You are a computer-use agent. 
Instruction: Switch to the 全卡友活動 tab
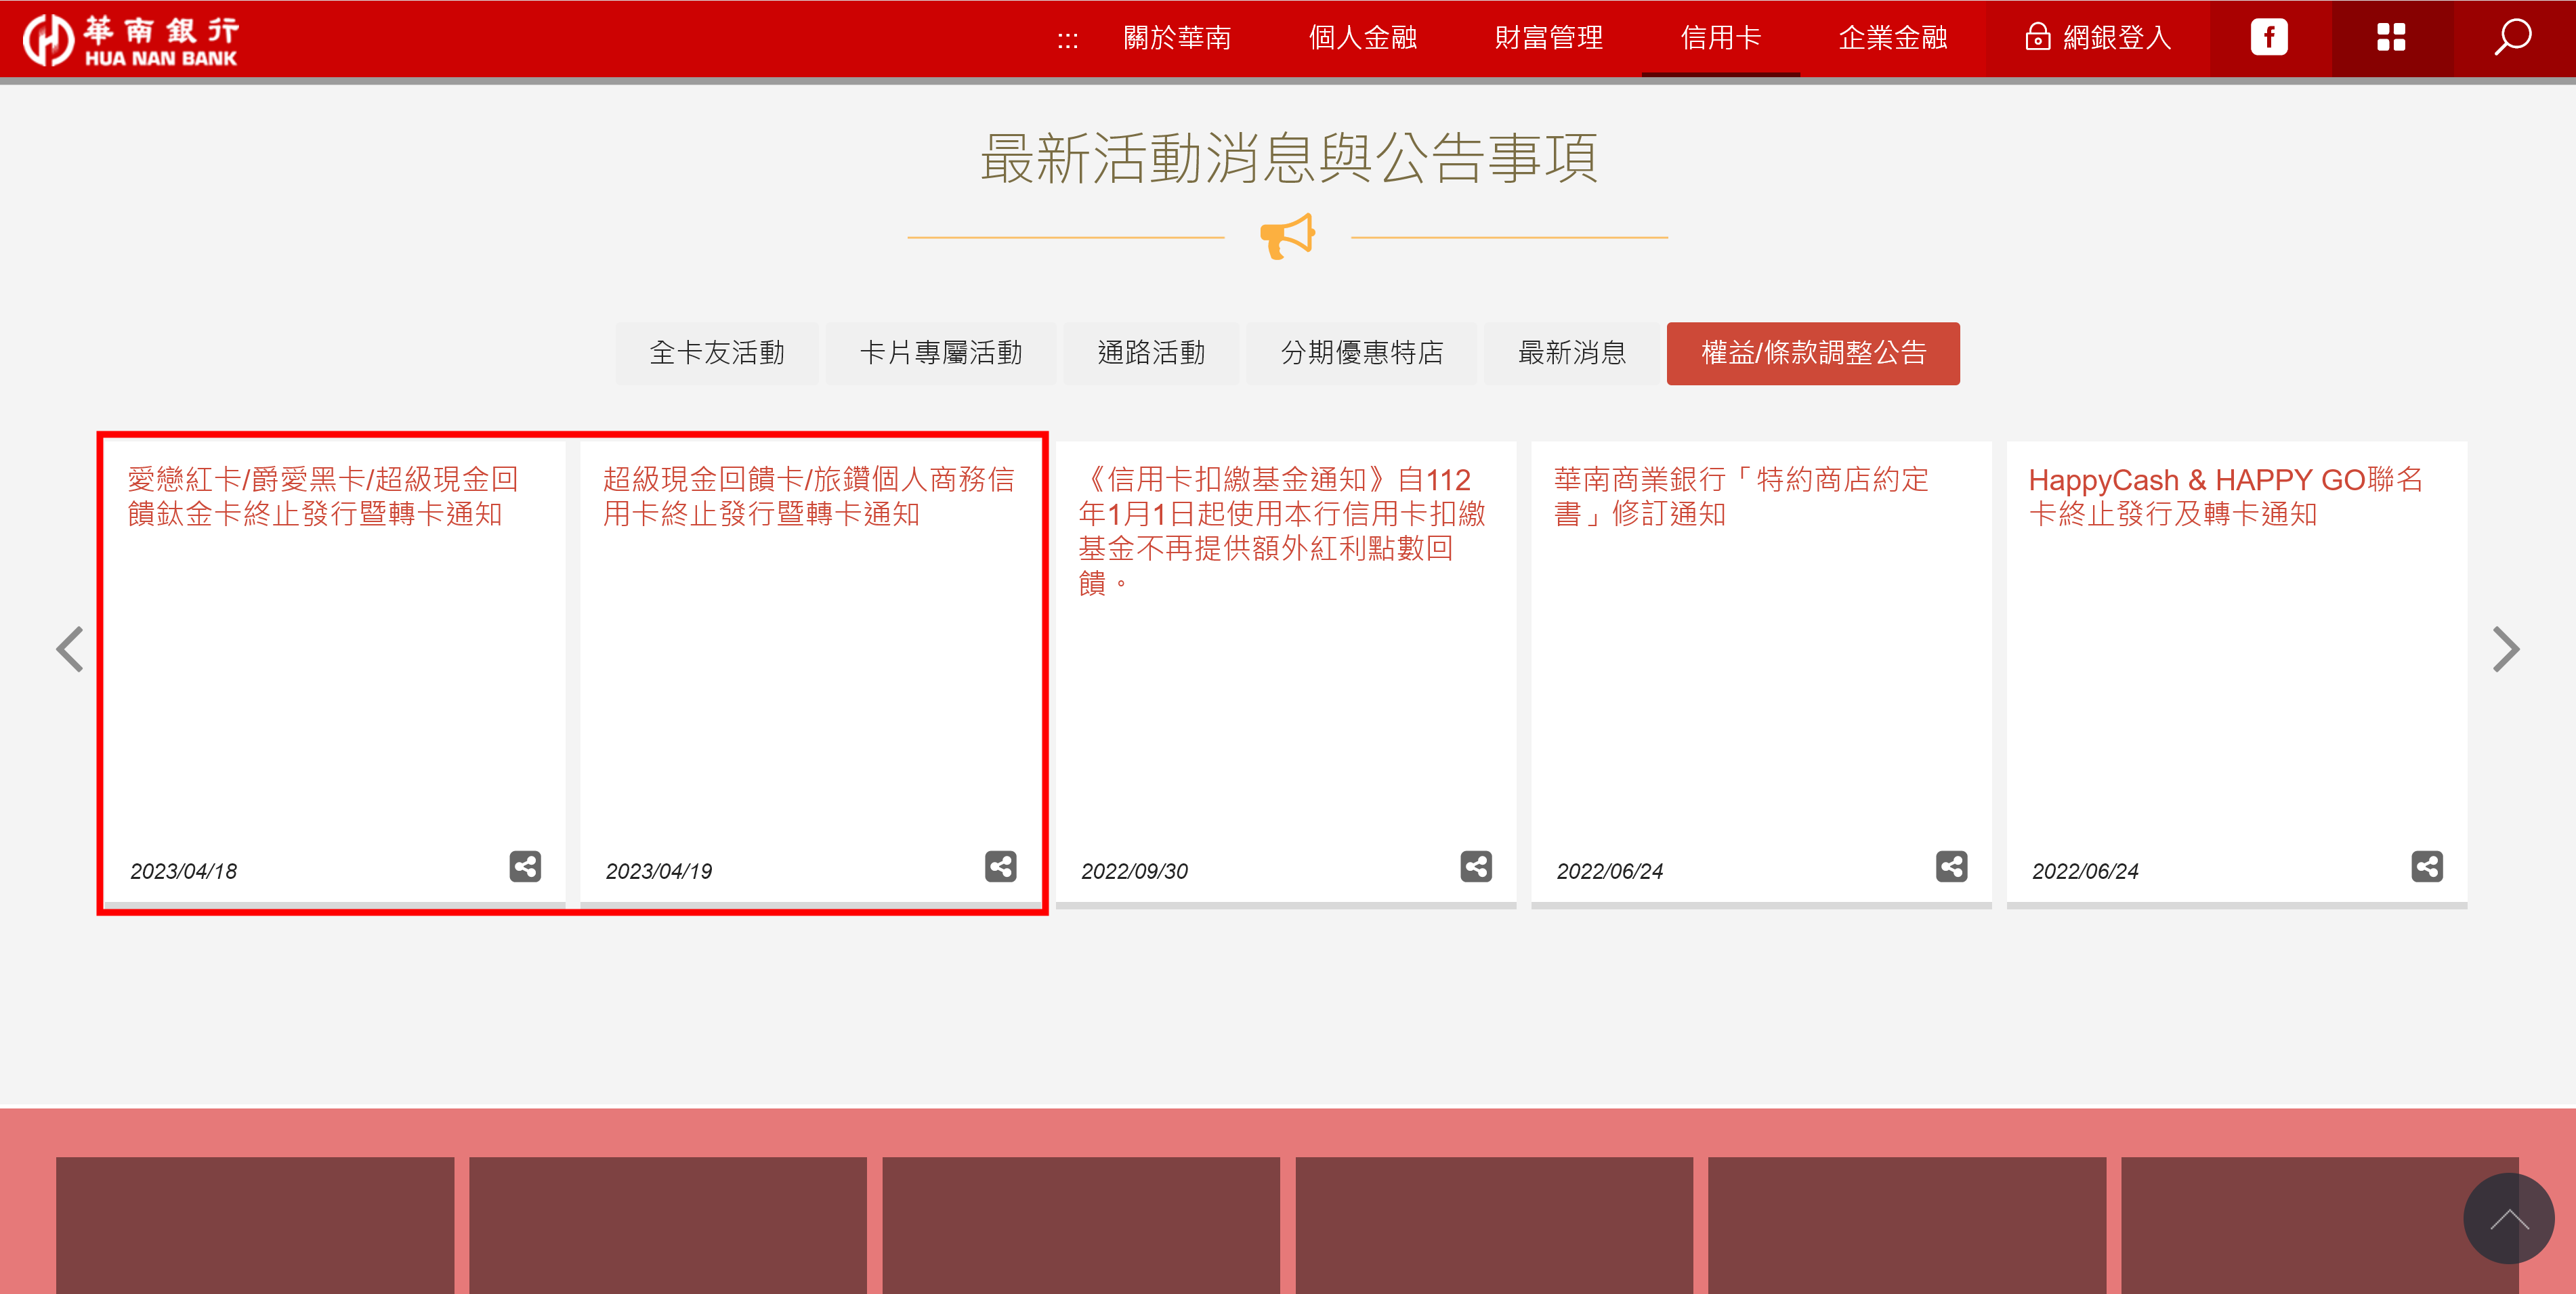717,353
